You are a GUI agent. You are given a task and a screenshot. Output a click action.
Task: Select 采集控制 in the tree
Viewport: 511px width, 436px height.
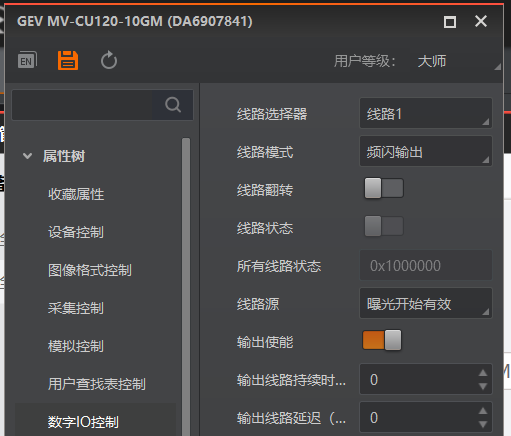click(x=76, y=308)
